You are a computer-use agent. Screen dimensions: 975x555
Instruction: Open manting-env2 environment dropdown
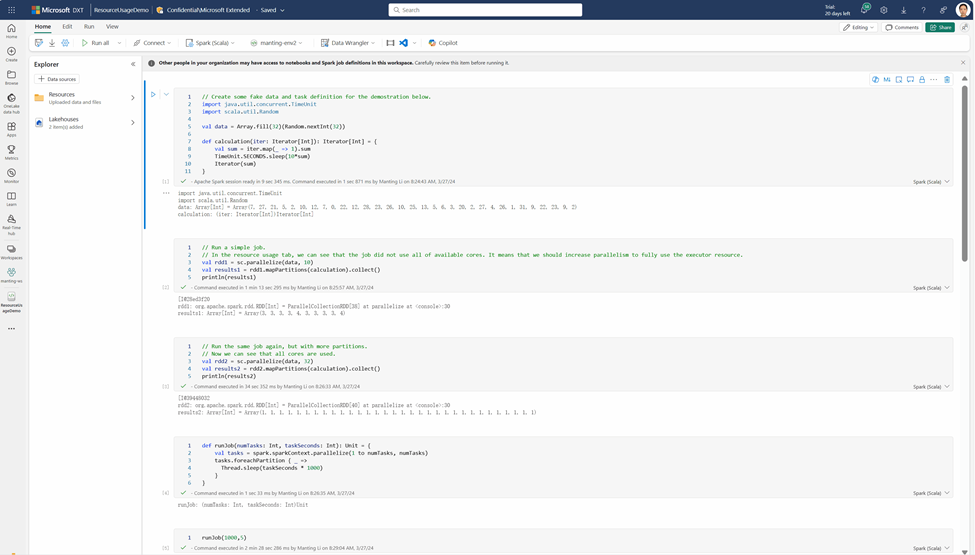[276, 43]
